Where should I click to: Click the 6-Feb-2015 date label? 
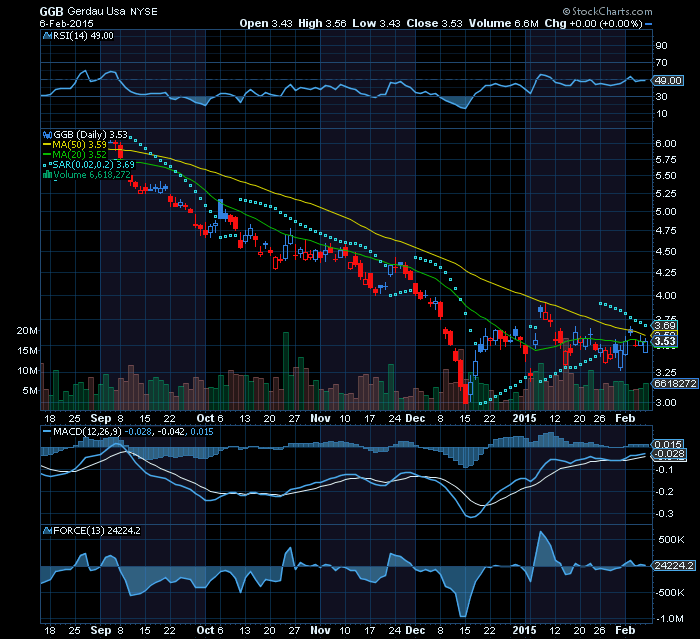tap(66, 24)
